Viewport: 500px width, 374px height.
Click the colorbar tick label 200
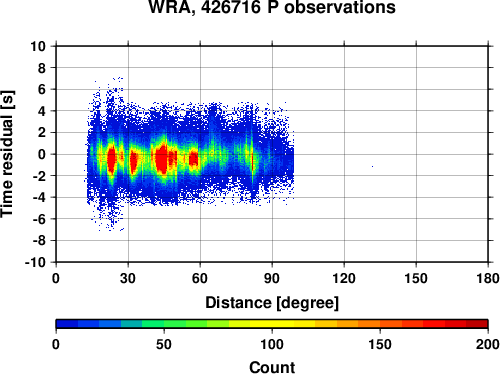pyautogui.click(x=488, y=344)
